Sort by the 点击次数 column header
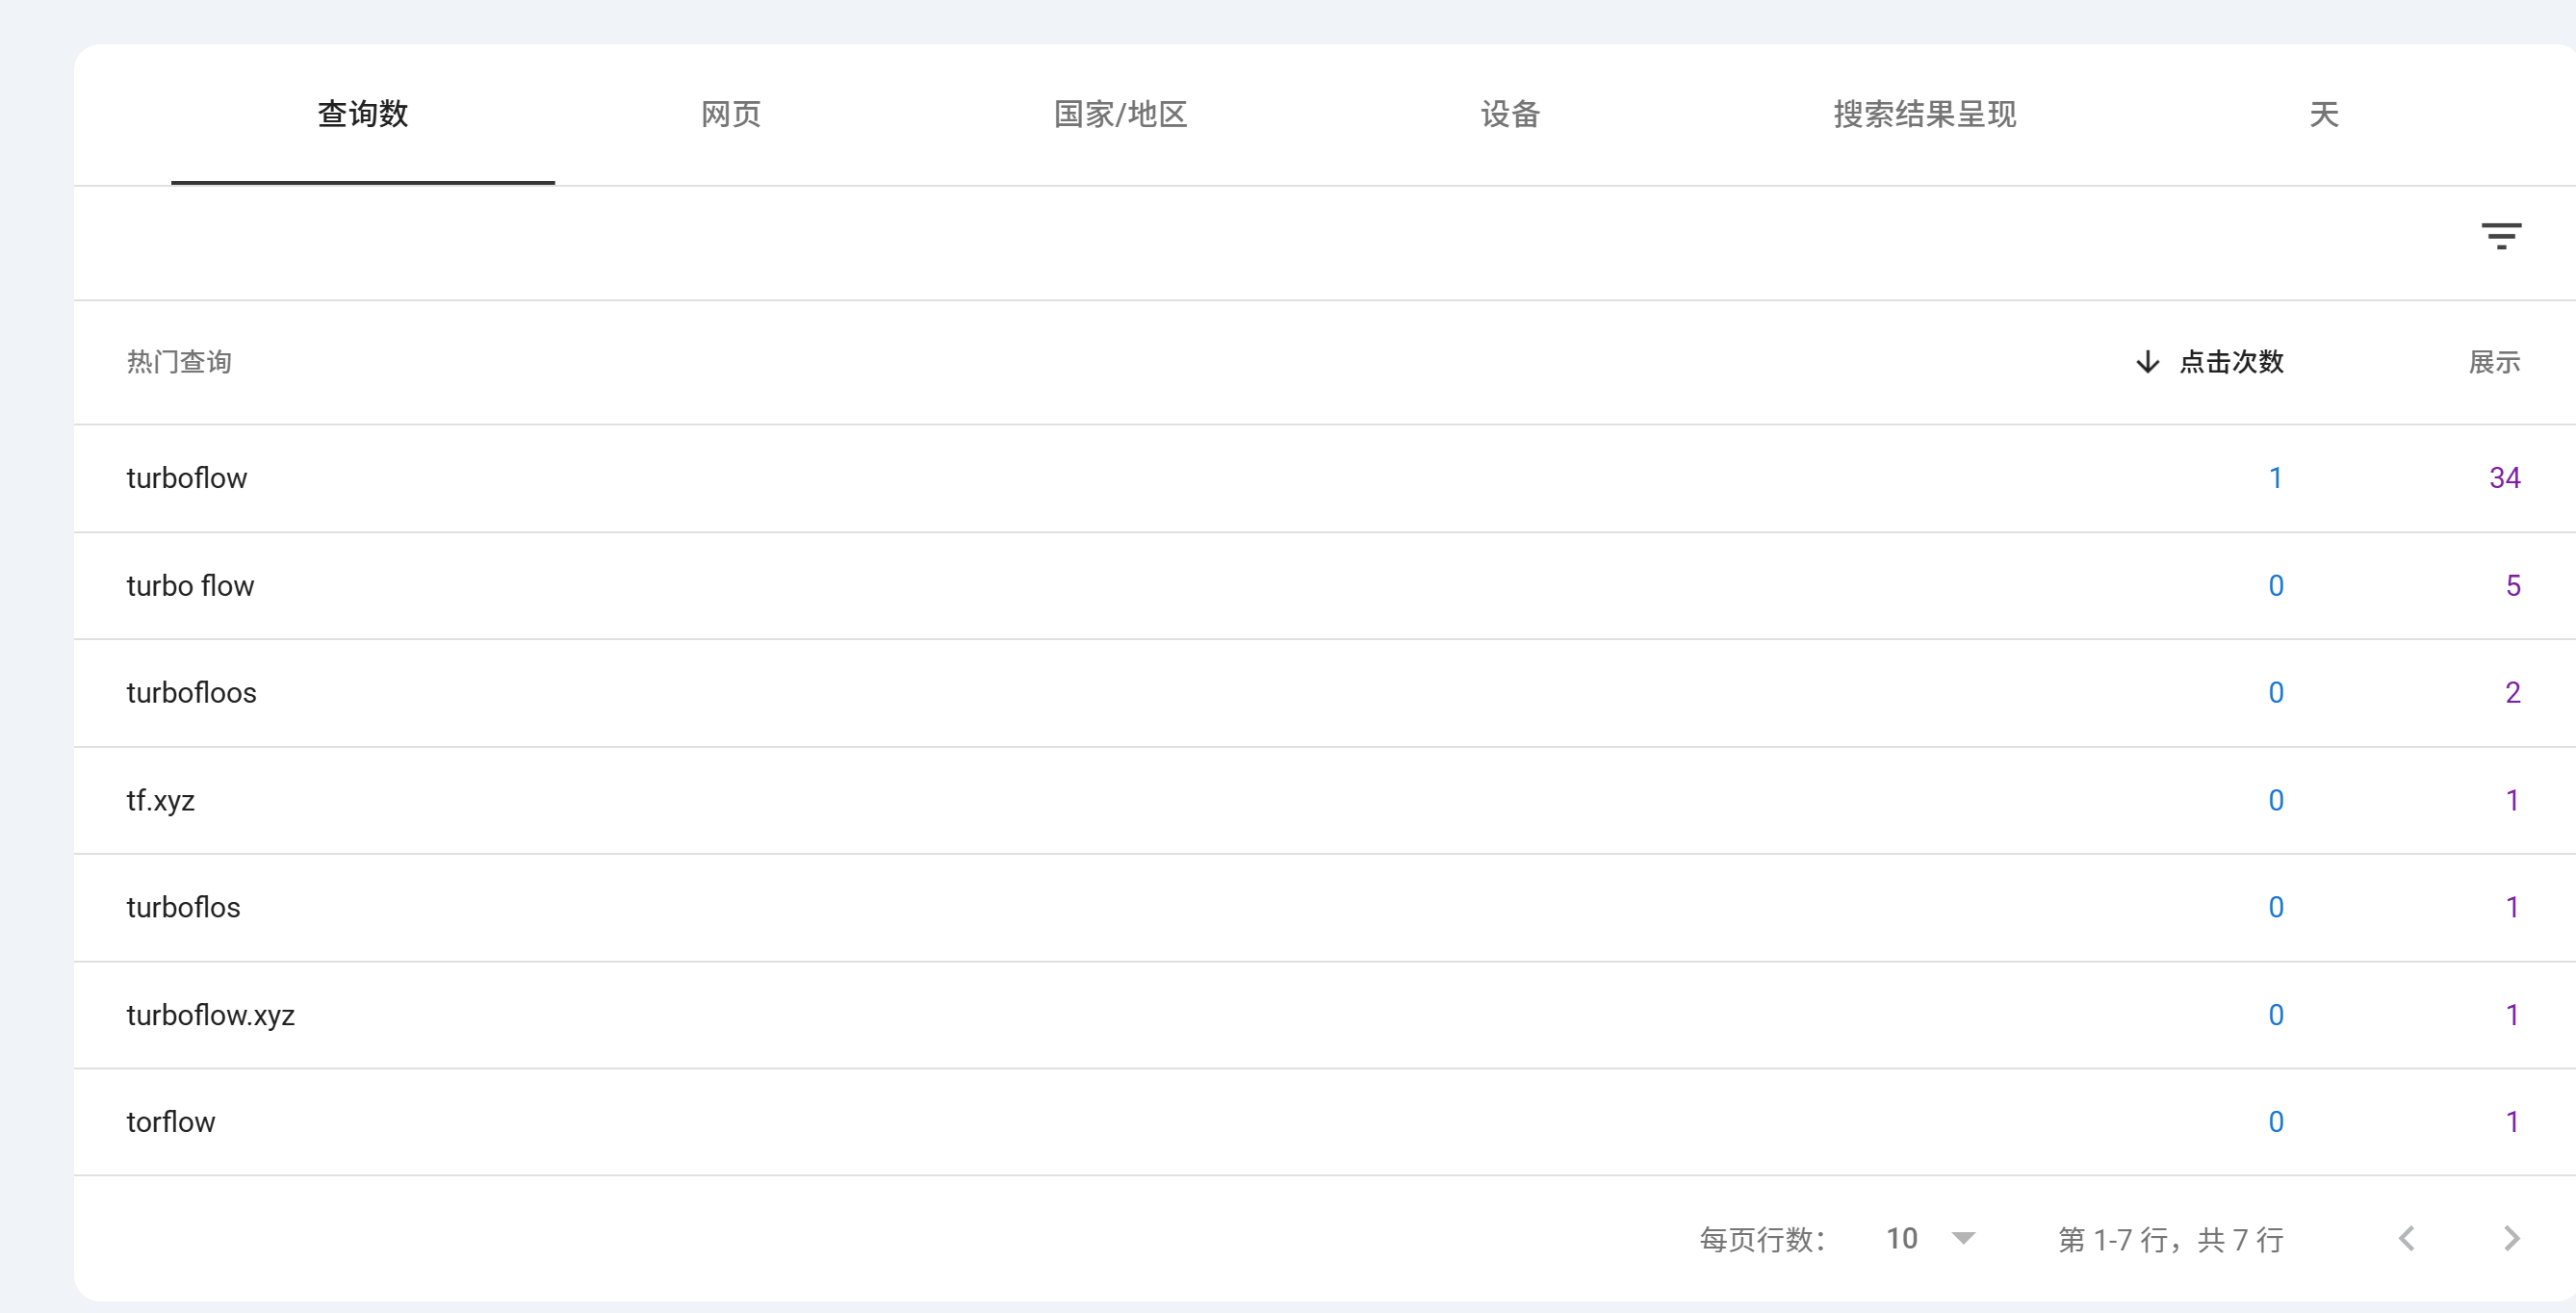 [2231, 361]
